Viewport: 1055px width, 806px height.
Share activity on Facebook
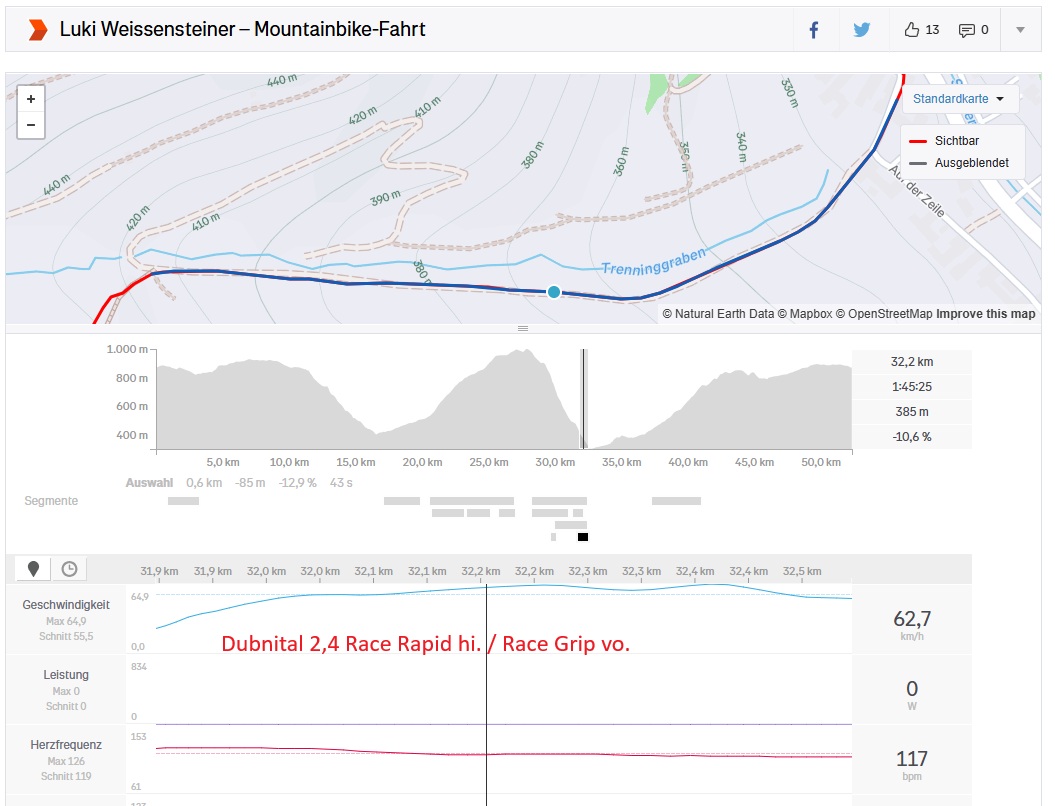click(x=814, y=30)
